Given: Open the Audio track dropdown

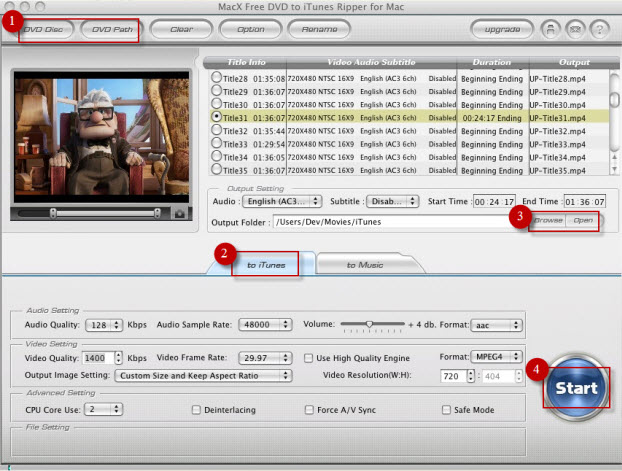Looking at the screenshot, I should (282, 202).
